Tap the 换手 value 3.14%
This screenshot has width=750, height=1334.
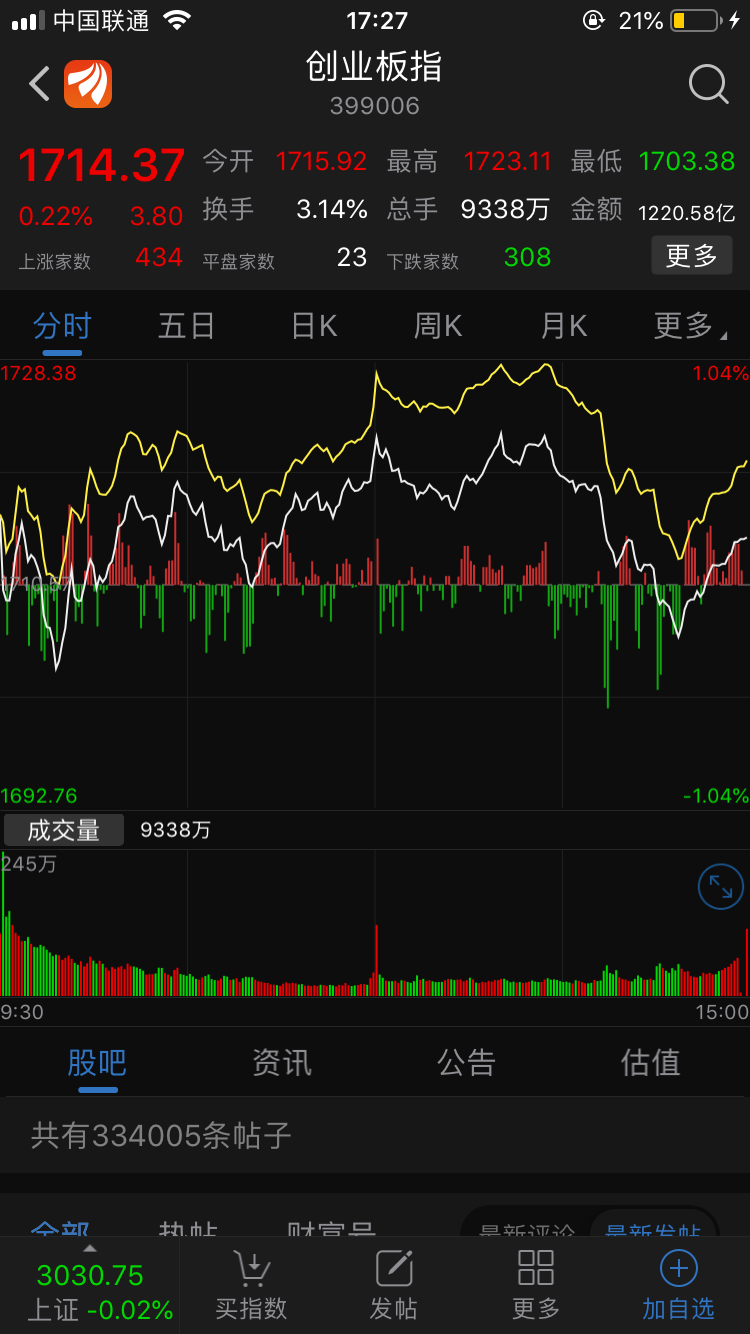(332, 209)
